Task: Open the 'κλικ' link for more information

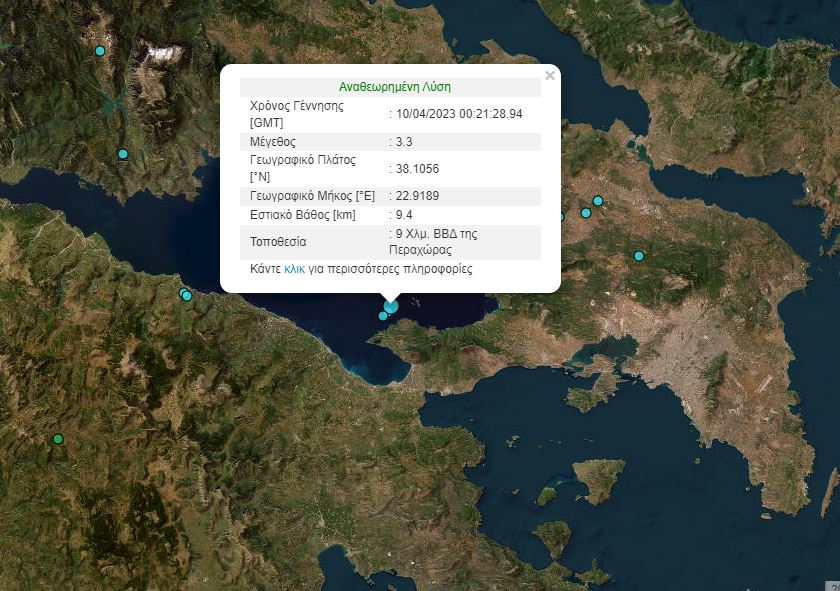Action: [x=295, y=269]
